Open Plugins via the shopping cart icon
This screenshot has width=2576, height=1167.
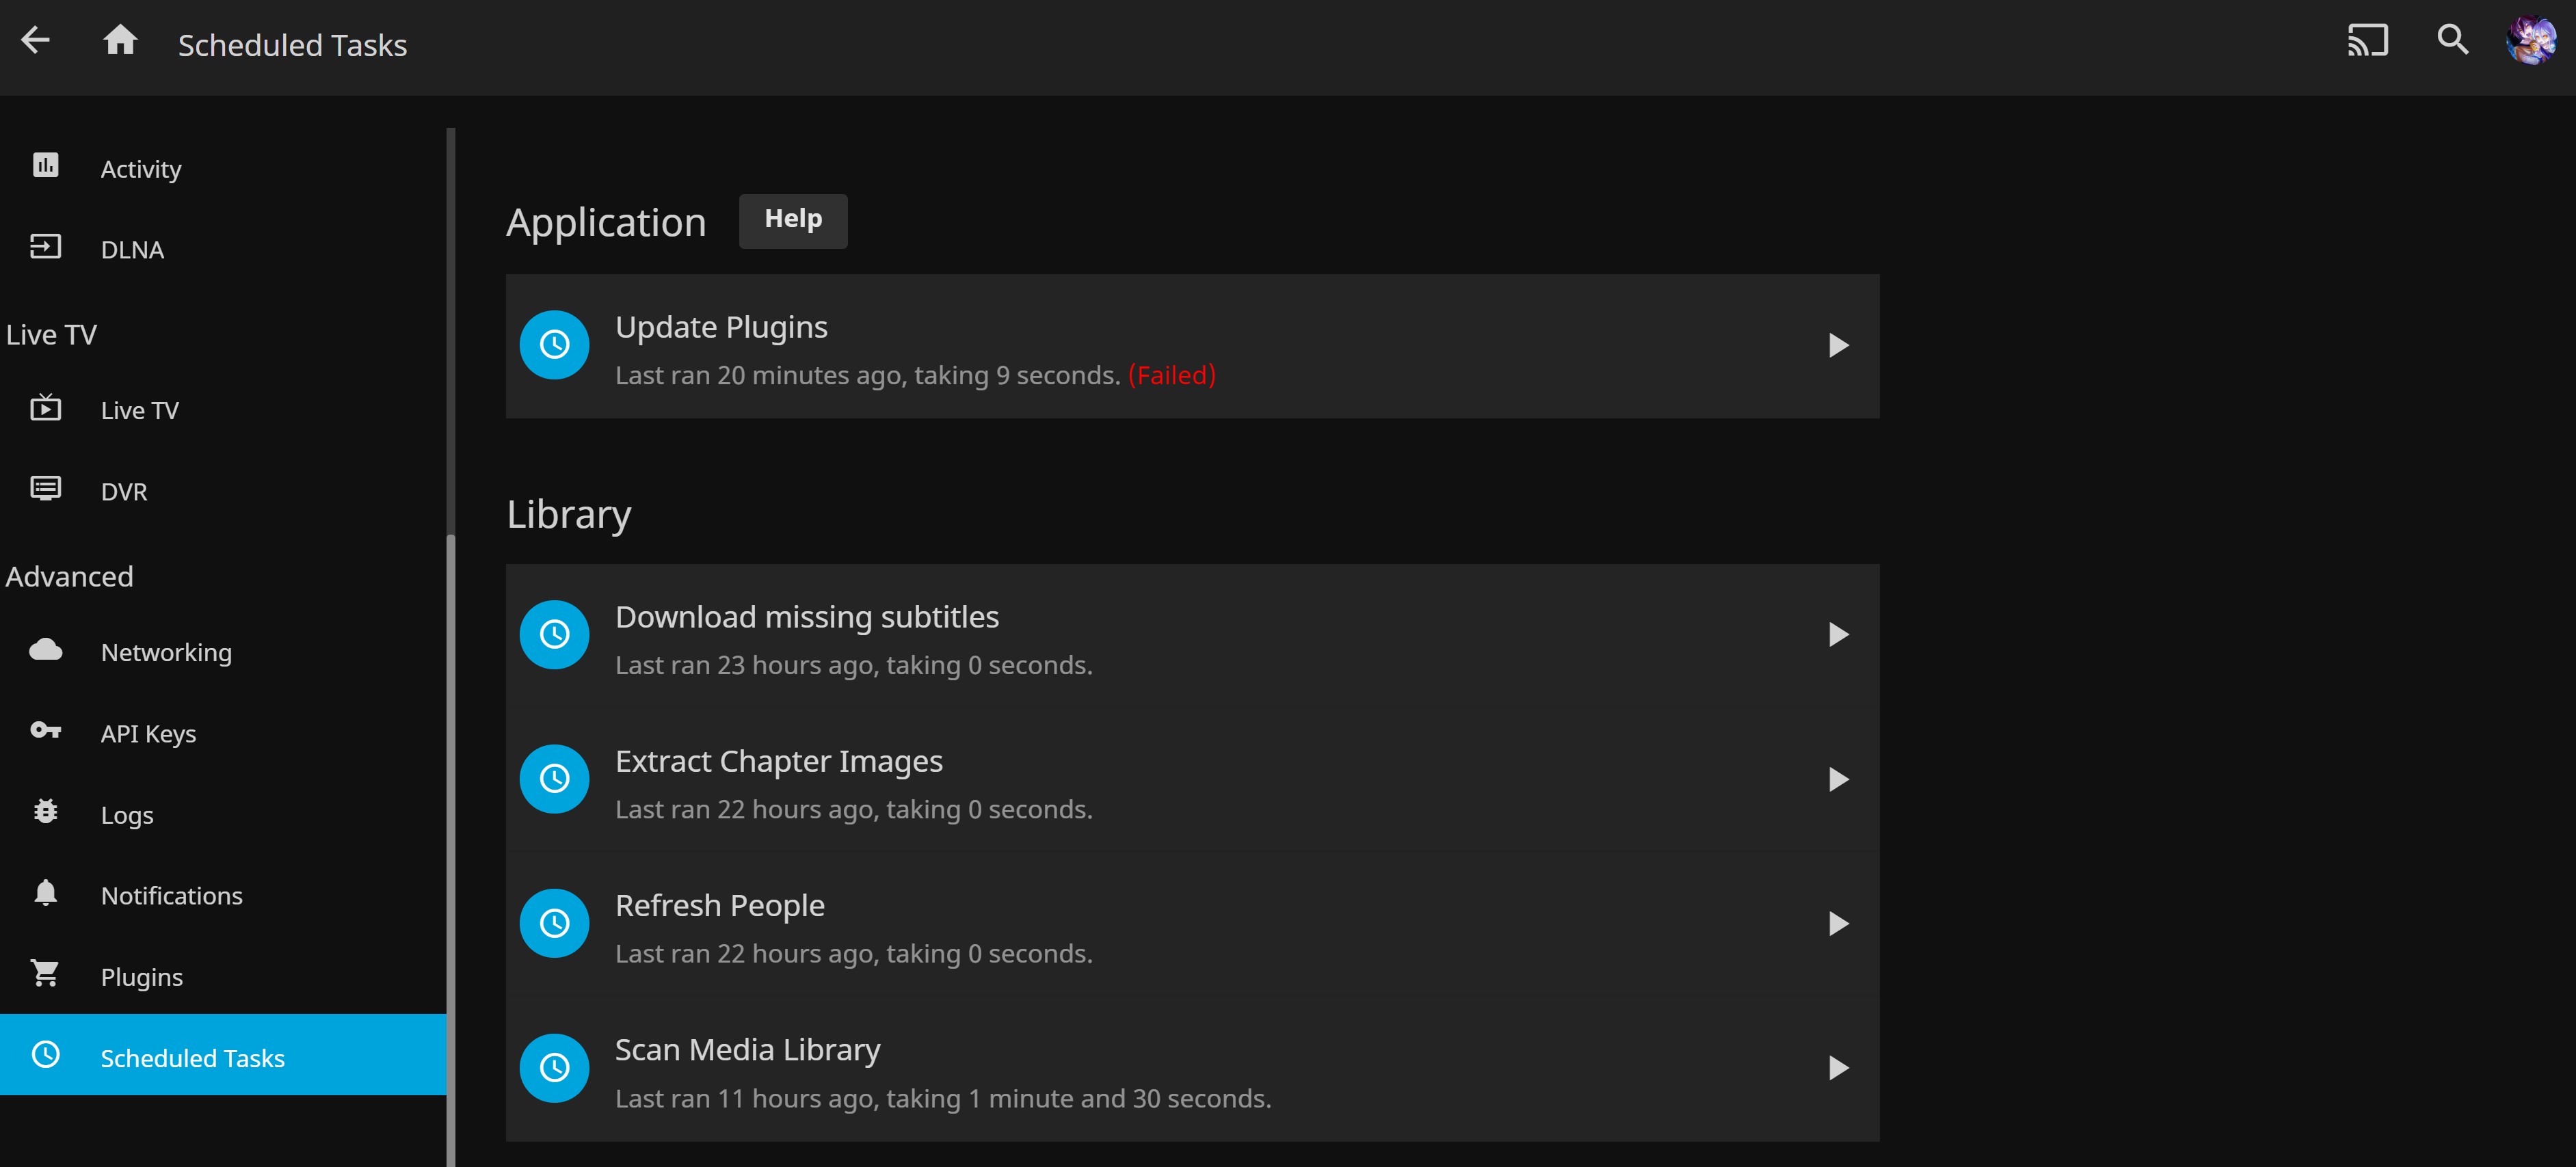click(45, 974)
